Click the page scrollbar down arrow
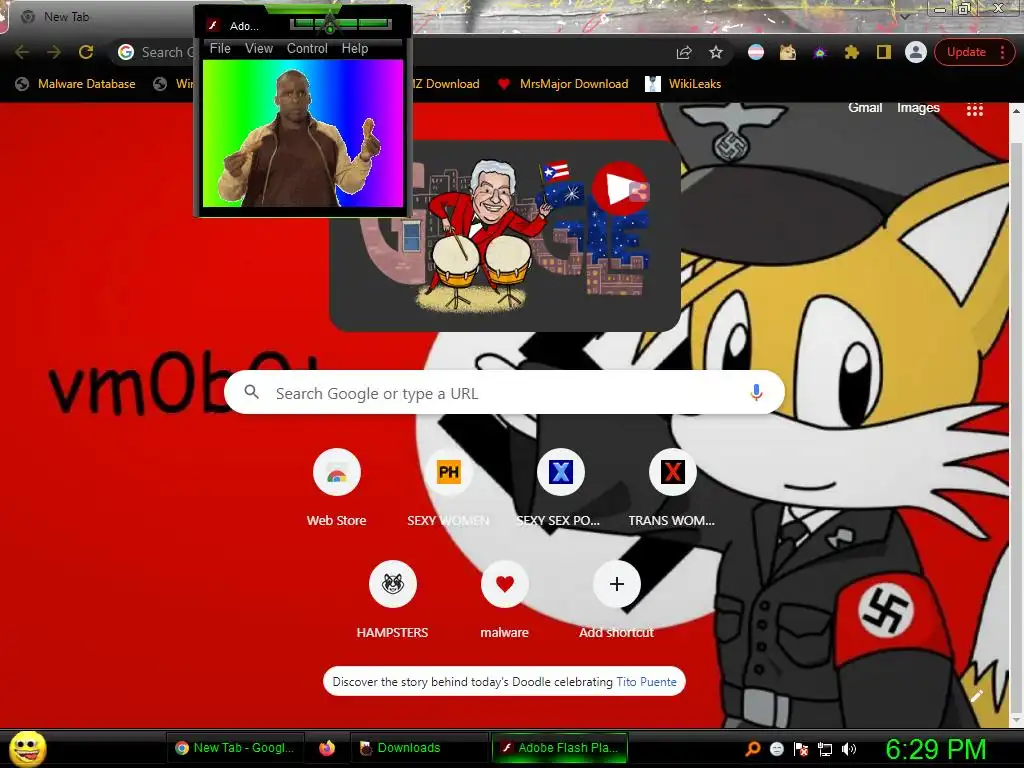This screenshot has width=1024, height=768. point(1016,720)
